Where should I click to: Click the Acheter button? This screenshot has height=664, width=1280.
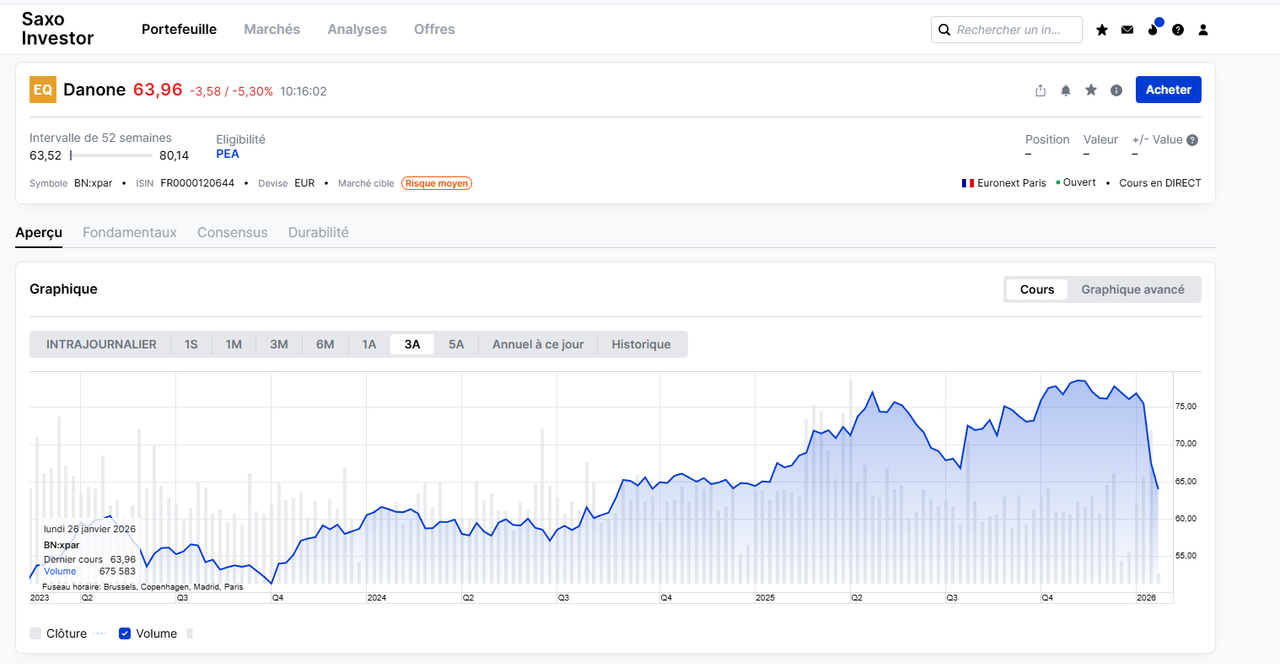click(1168, 89)
